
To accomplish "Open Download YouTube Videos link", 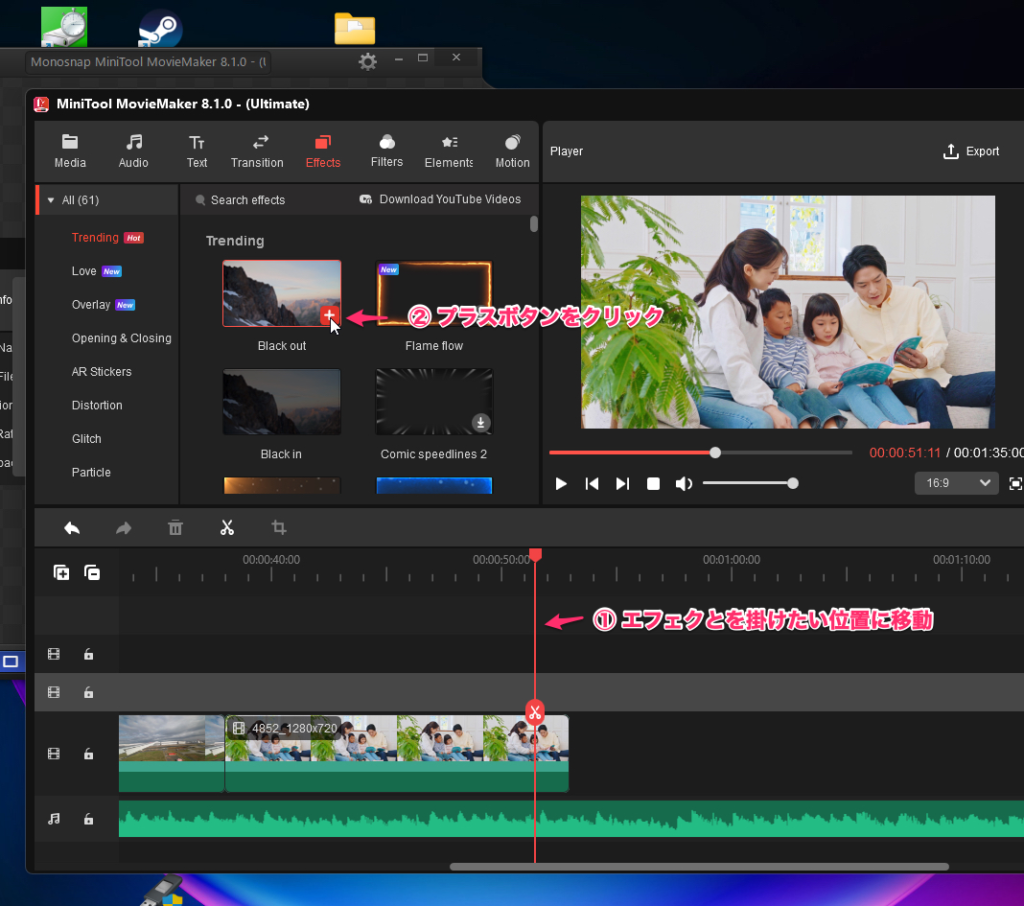I will (440, 200).
